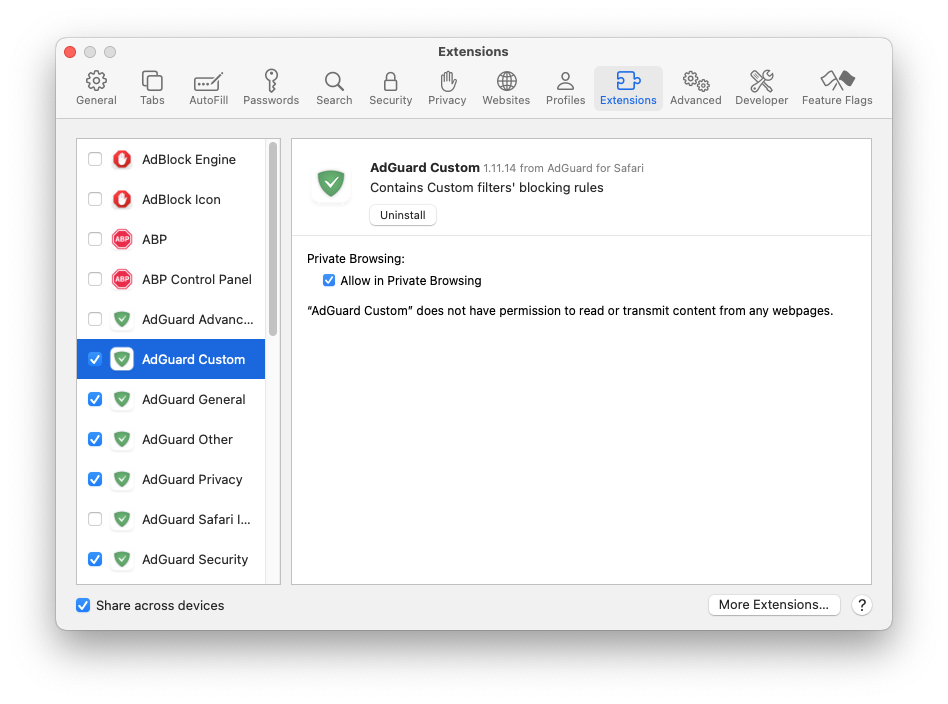Open AutoFill settings
The width and height of the screenshot is (948, 704).
pos(209,88)
